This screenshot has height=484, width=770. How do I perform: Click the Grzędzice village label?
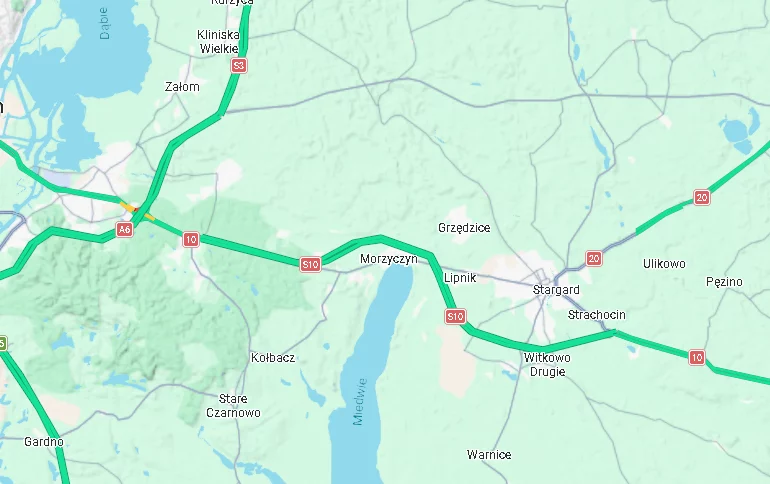point(464,228)
